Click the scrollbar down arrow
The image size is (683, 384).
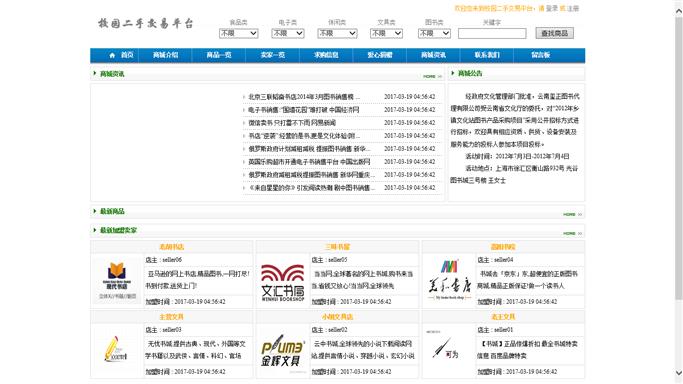(x=679, y=373)
